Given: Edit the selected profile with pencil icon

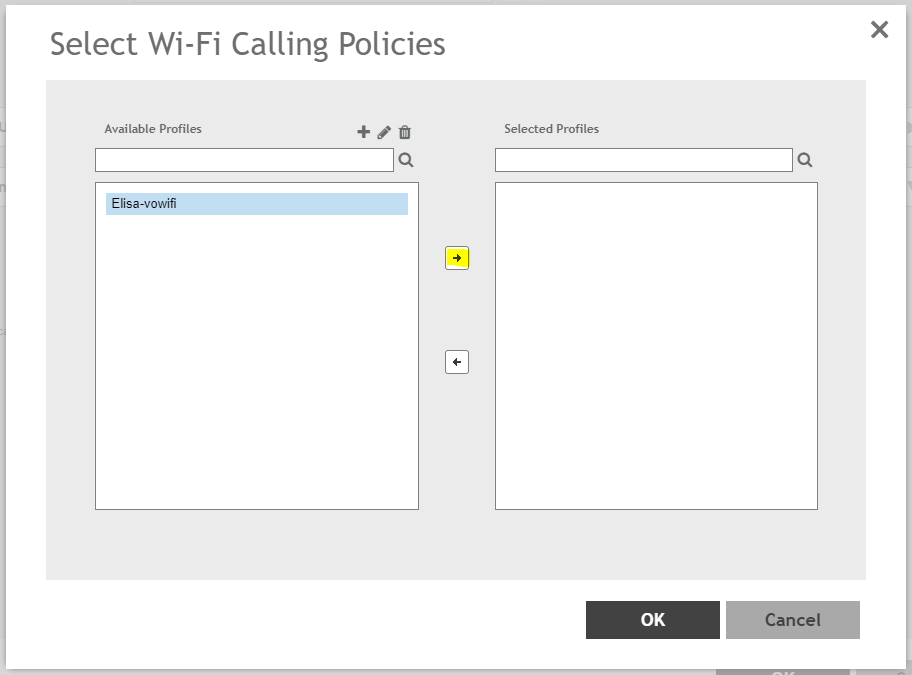Looking at the screenshot, I should click(x=384, y=132).
